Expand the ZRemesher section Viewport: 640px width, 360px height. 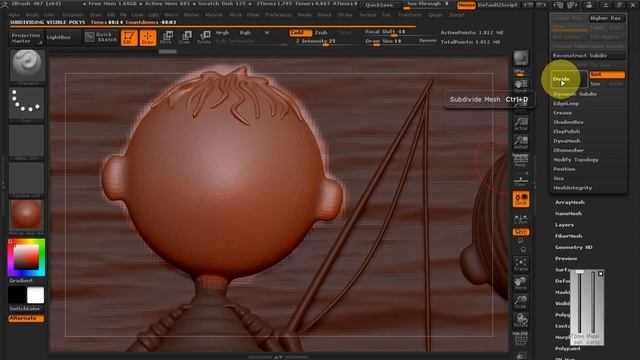pos(569,151)
